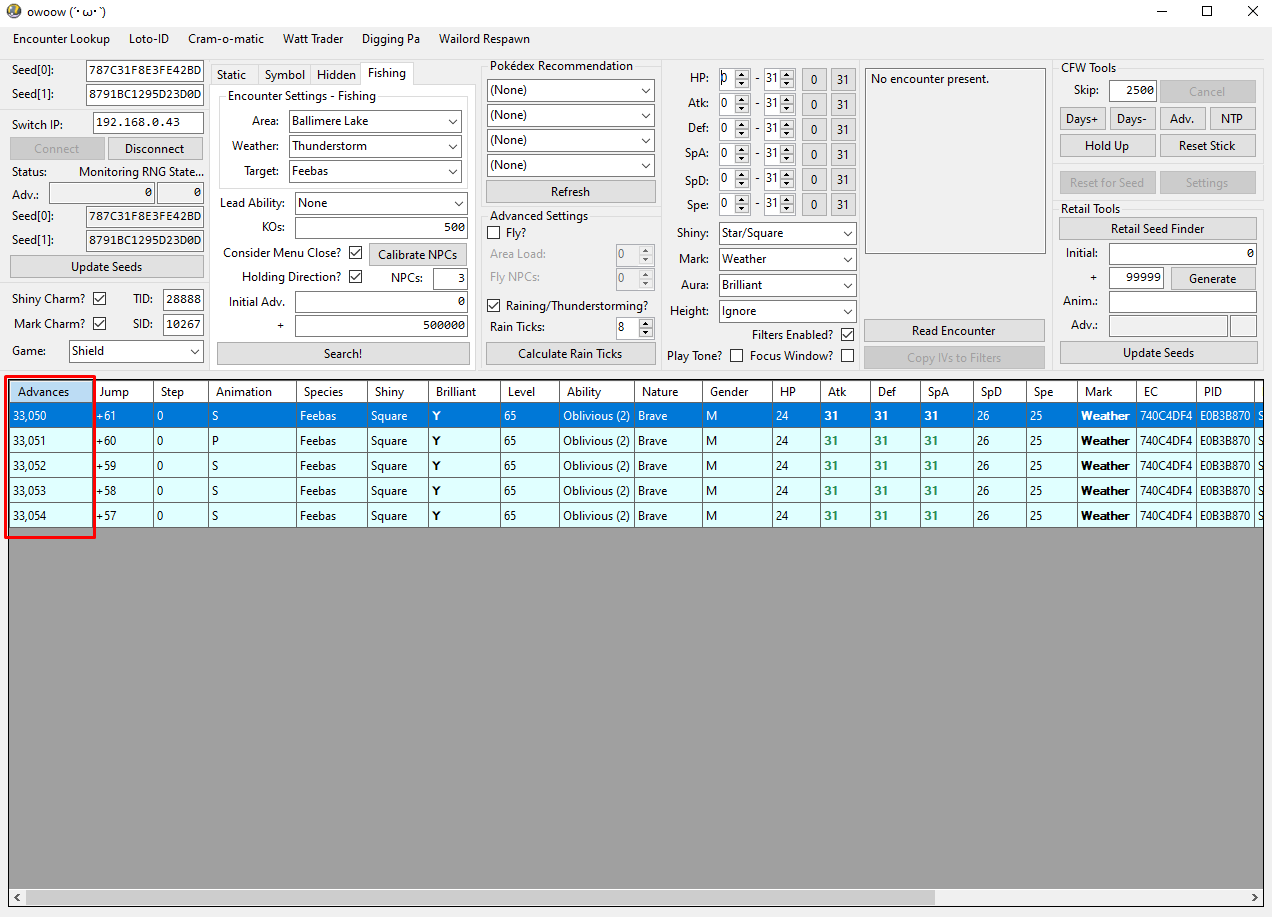Click the horizontal scrollbar left arrow
Image resolution: width=1272 pixels, height=917 pixels.
pyautogui.click(x=17, y=898)
